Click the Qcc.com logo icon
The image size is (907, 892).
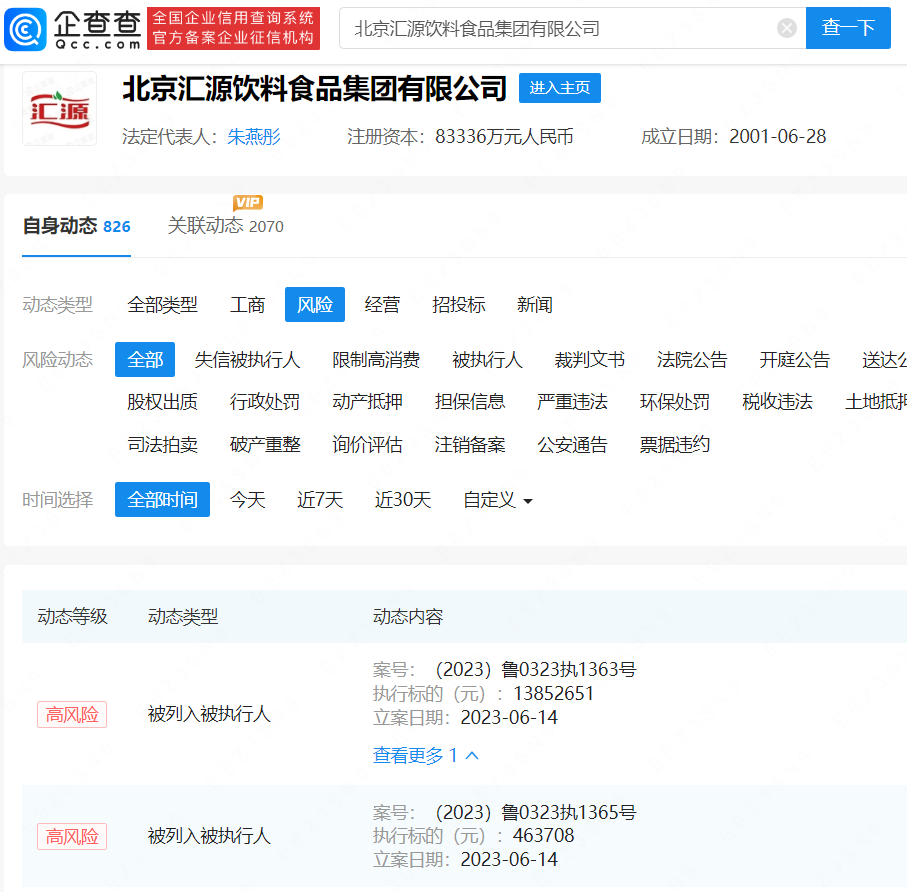tap(25, 29)
